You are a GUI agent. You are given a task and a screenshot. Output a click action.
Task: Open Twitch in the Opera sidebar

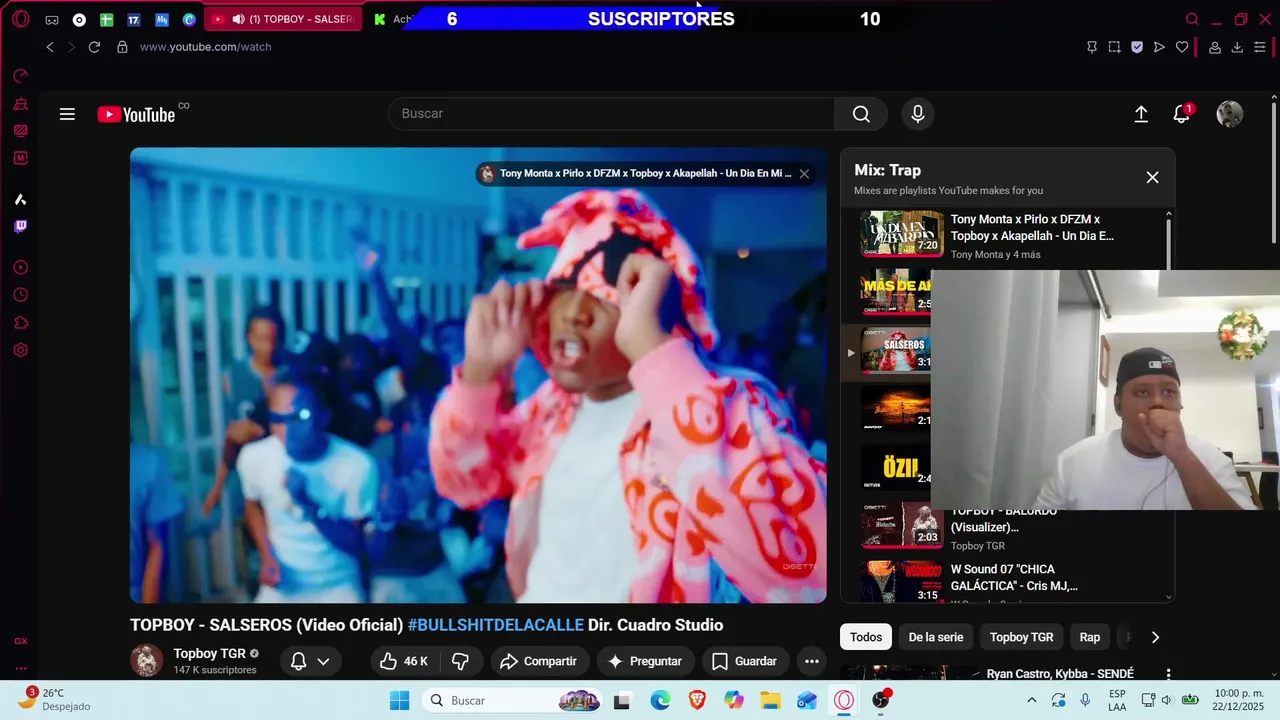click(21, 226)
